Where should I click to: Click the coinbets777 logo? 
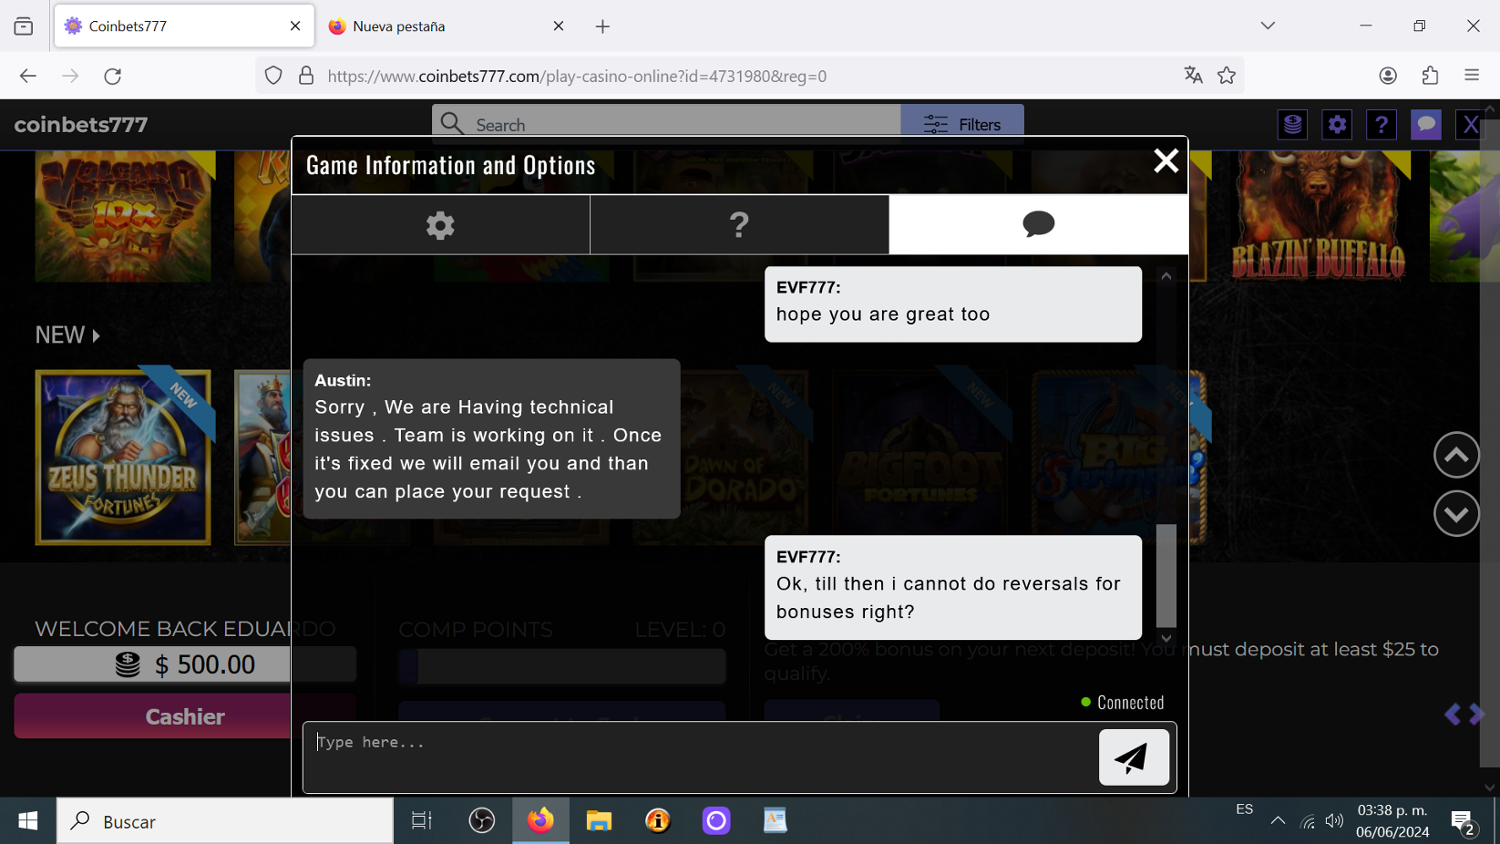pos(81,125)
